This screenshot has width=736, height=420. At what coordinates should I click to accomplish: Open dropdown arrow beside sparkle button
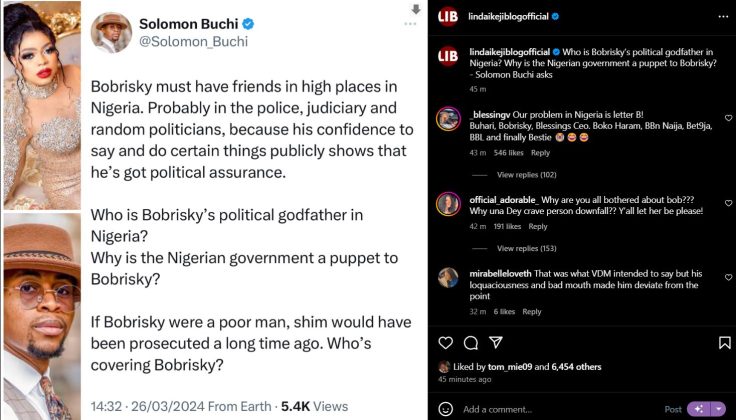718,409
